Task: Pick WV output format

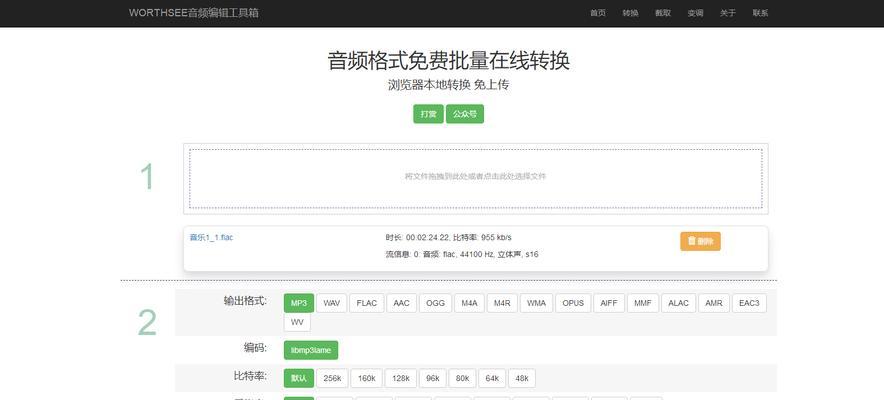Action: click(x=297, y=322)
